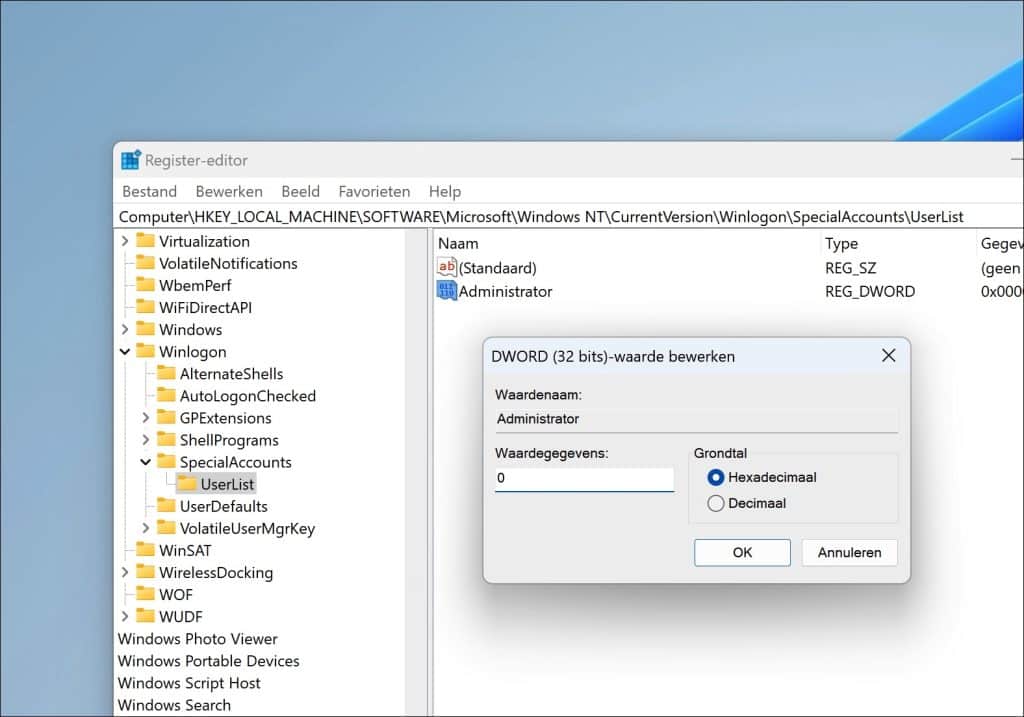This screenshot has width=1024, height=717.
Task: Click the tree pane vertical scrollbar
Action: (416, 471)
